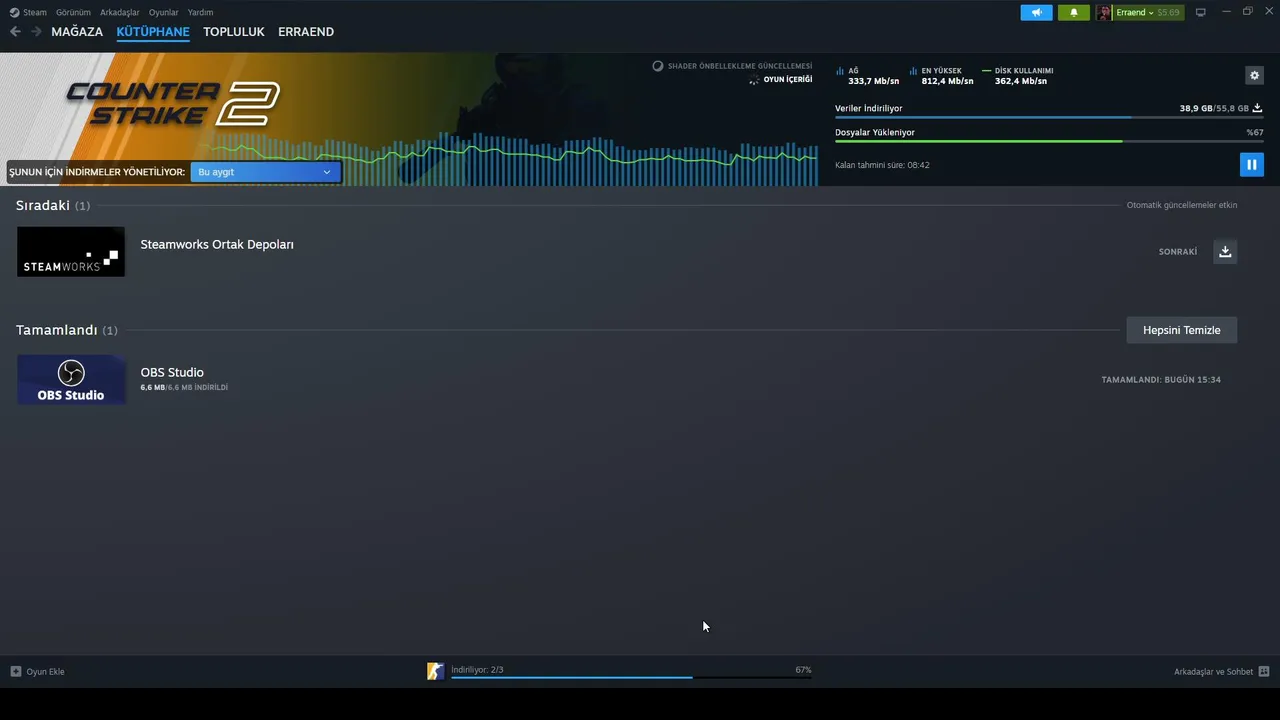
Task: Click the OBS Studio thumbnail
Action: click(71, 380)
